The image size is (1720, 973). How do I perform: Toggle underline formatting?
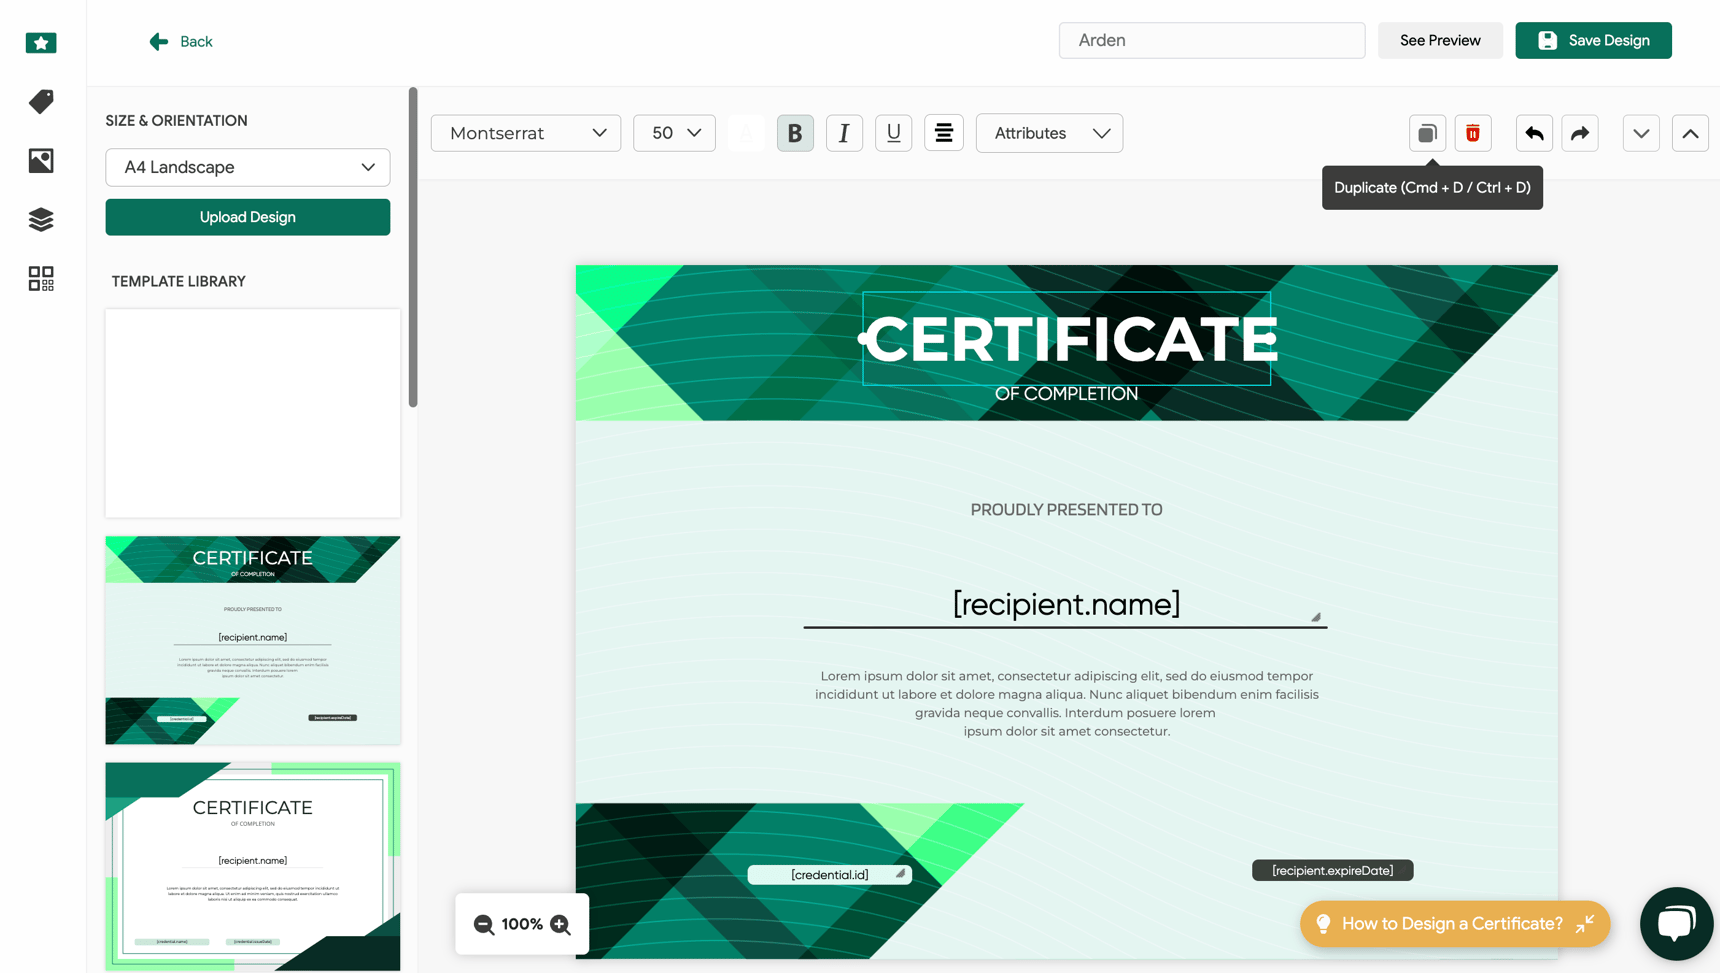893,133
